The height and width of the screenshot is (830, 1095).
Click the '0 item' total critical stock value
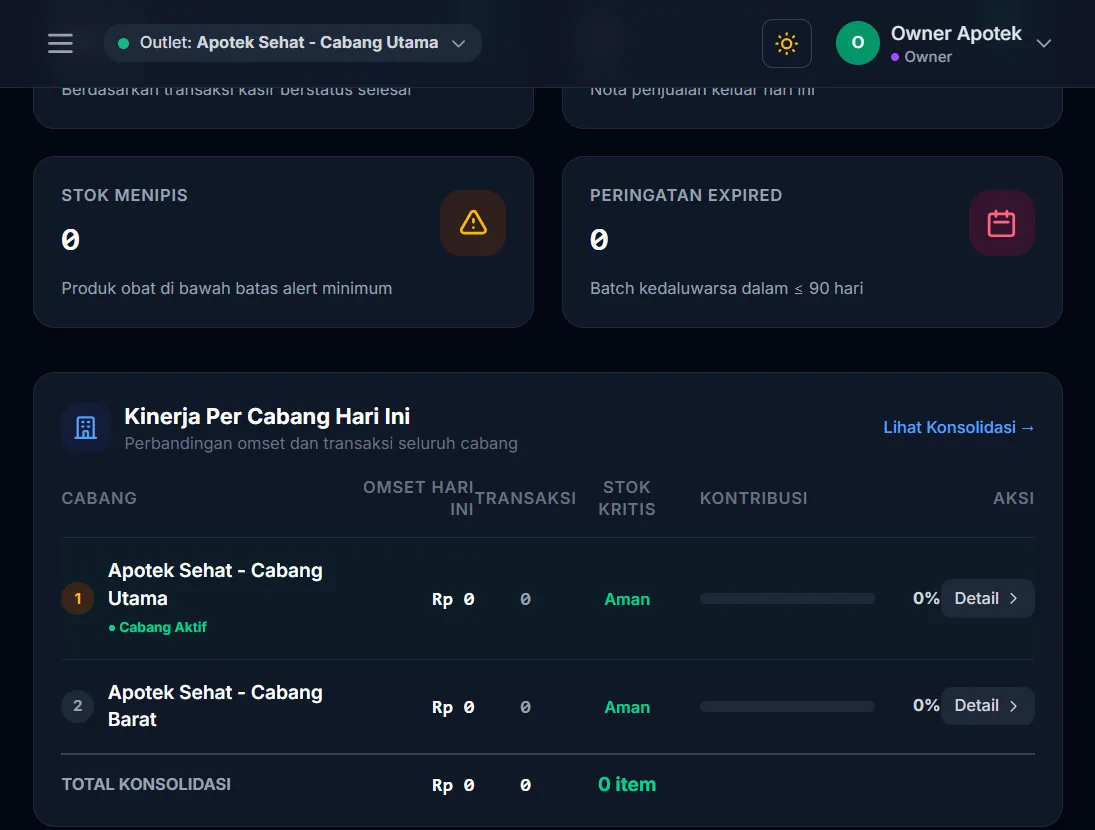point(627,784)
